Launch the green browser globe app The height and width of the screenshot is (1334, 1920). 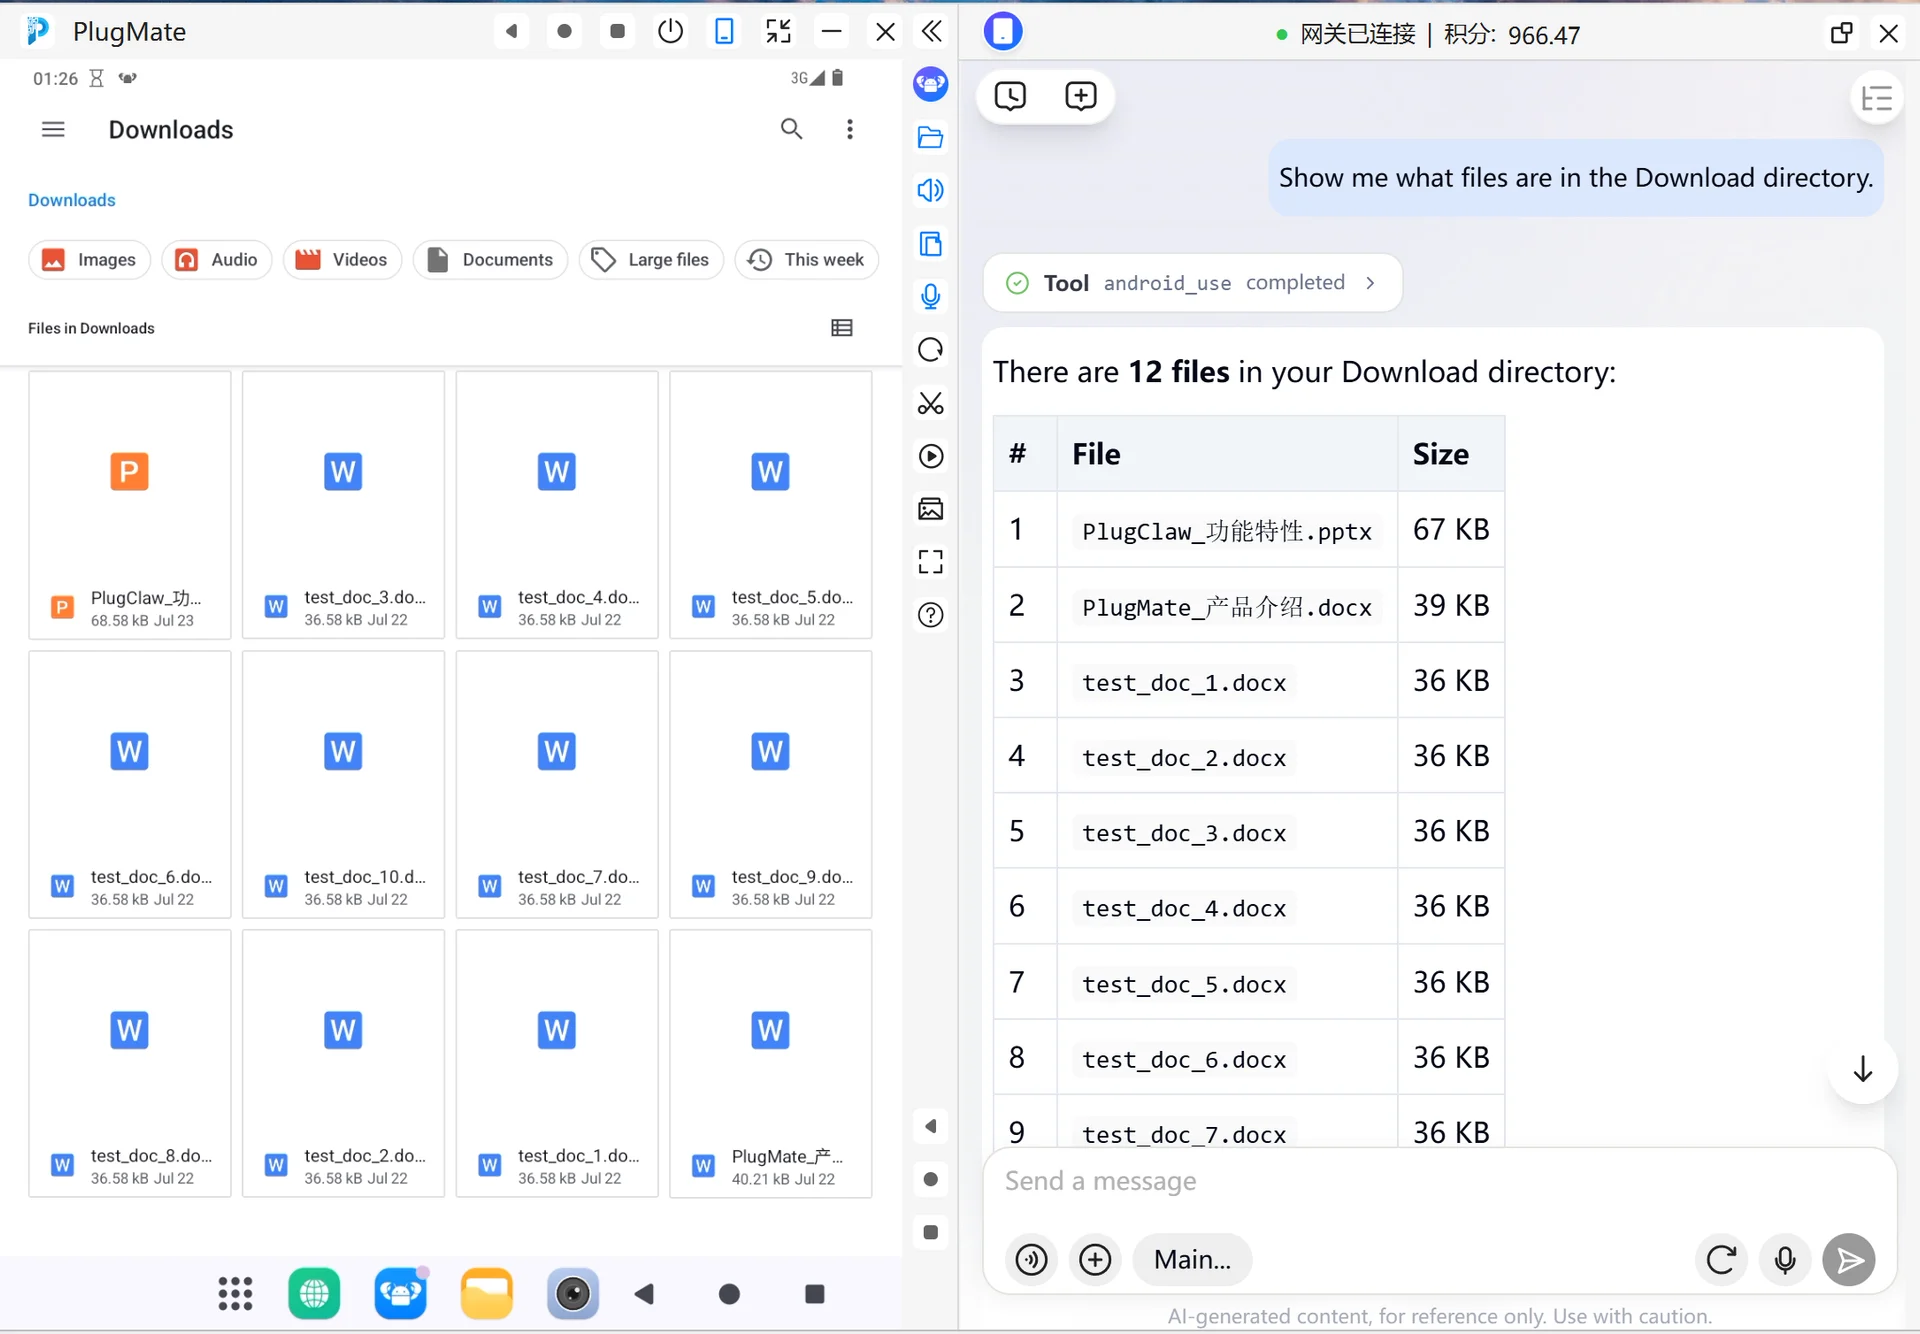point(314,1294)
